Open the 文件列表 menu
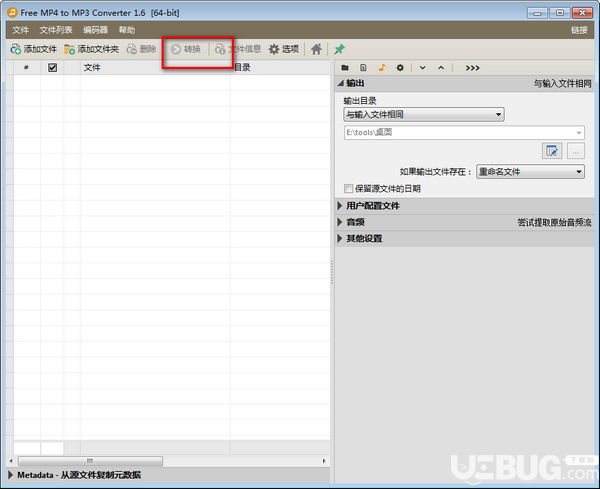Image resolution: width=600 pixels, height=489 pixels. pos(56,30)
